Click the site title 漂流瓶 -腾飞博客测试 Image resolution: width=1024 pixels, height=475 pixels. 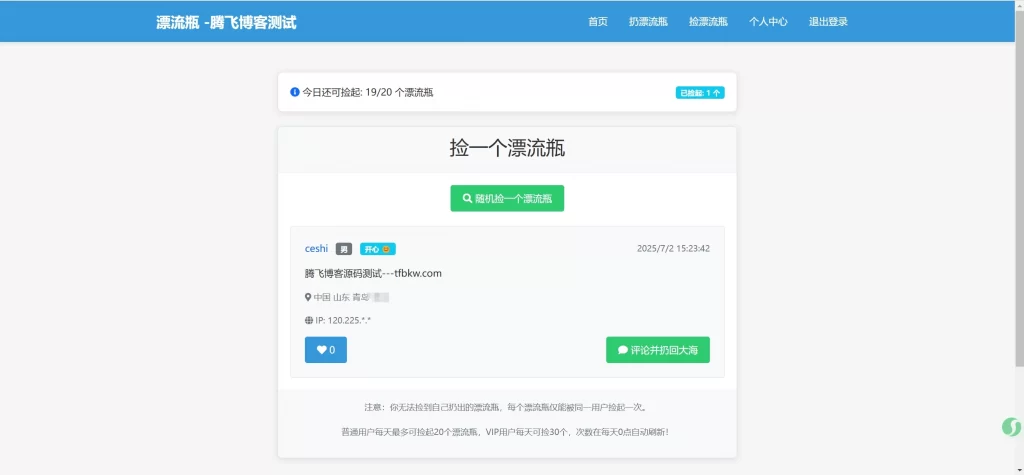(226, 22)
